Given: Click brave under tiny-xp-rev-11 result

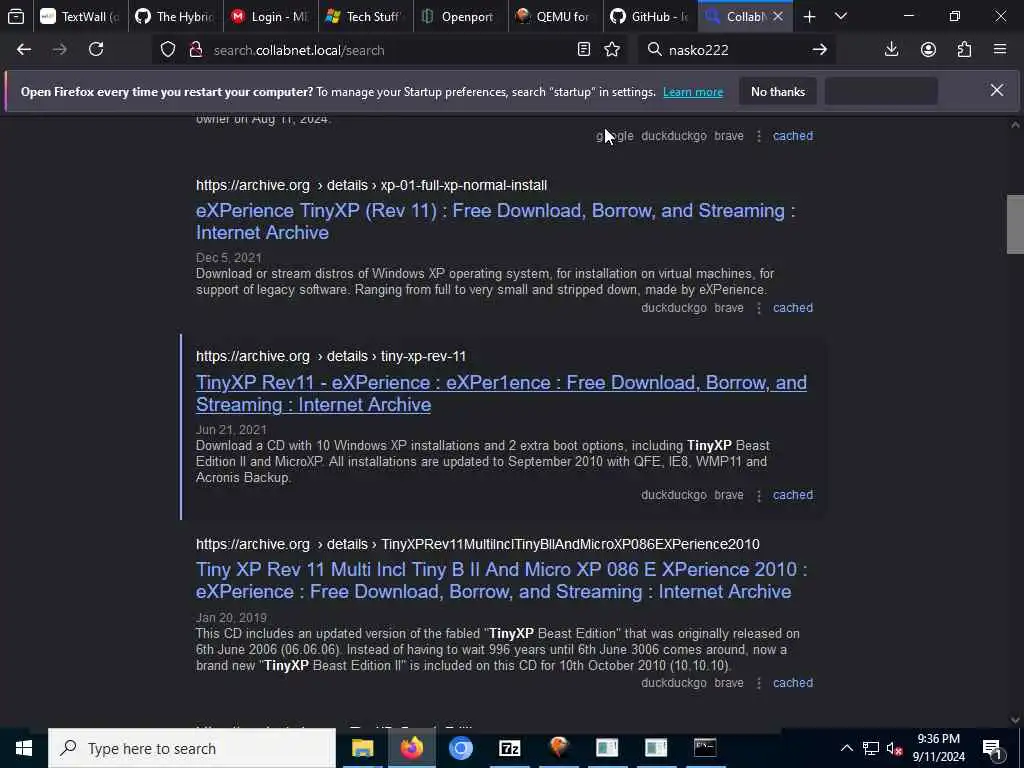Looking at the screenshot, I should point(729,495).
